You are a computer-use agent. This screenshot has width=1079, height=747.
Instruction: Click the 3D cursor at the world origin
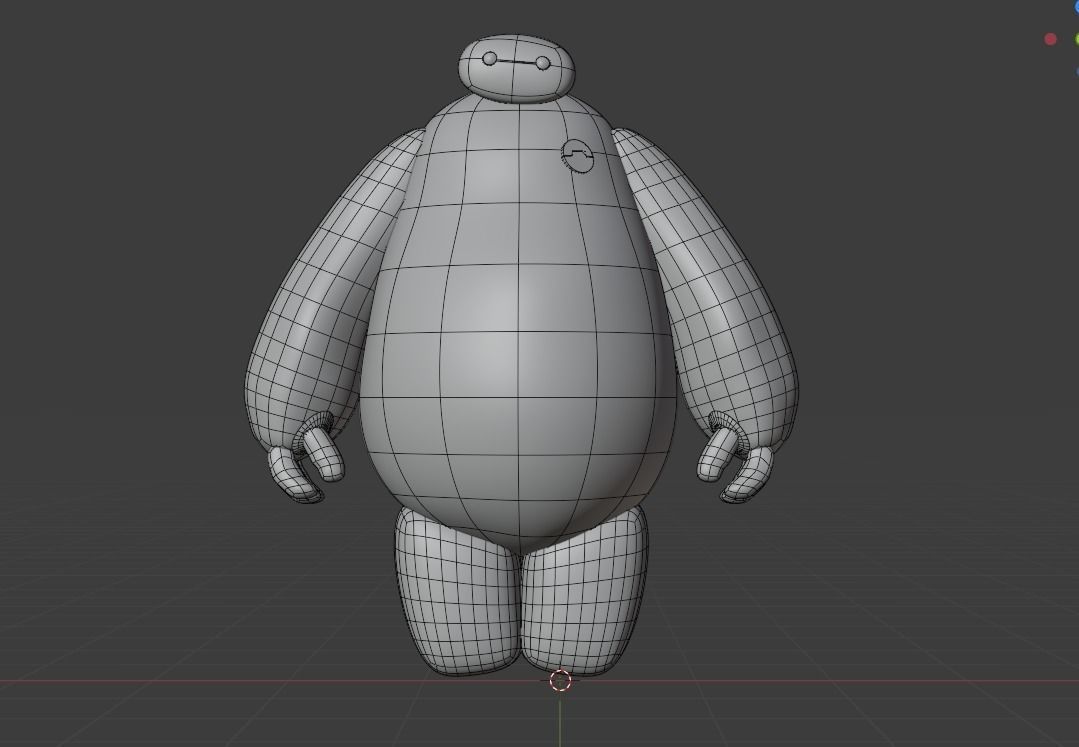pyautogui.click(x=560, y=680)
